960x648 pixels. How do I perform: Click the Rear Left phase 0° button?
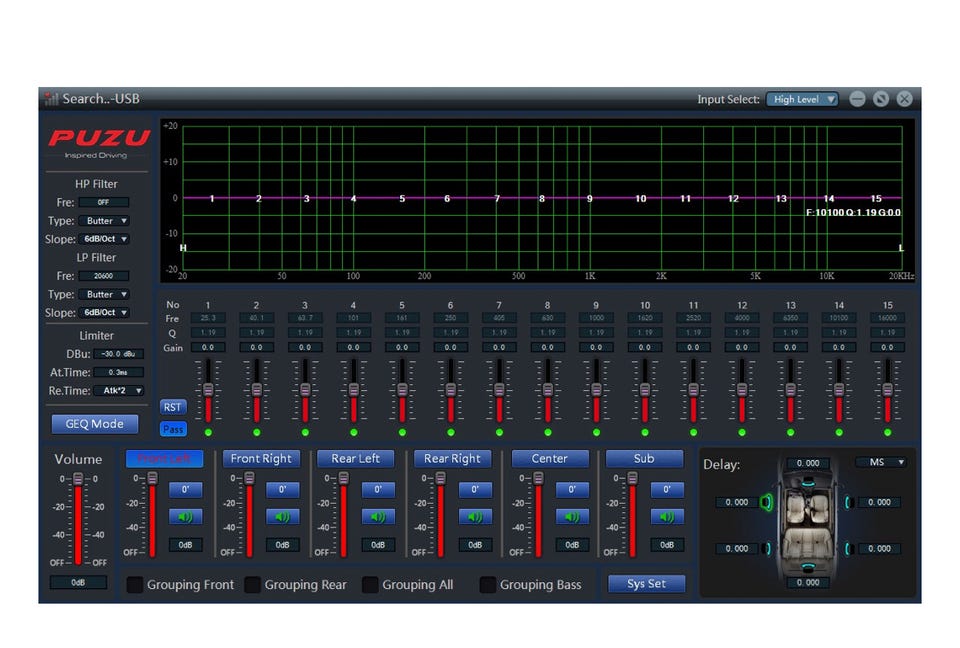[x=378, y=490]
